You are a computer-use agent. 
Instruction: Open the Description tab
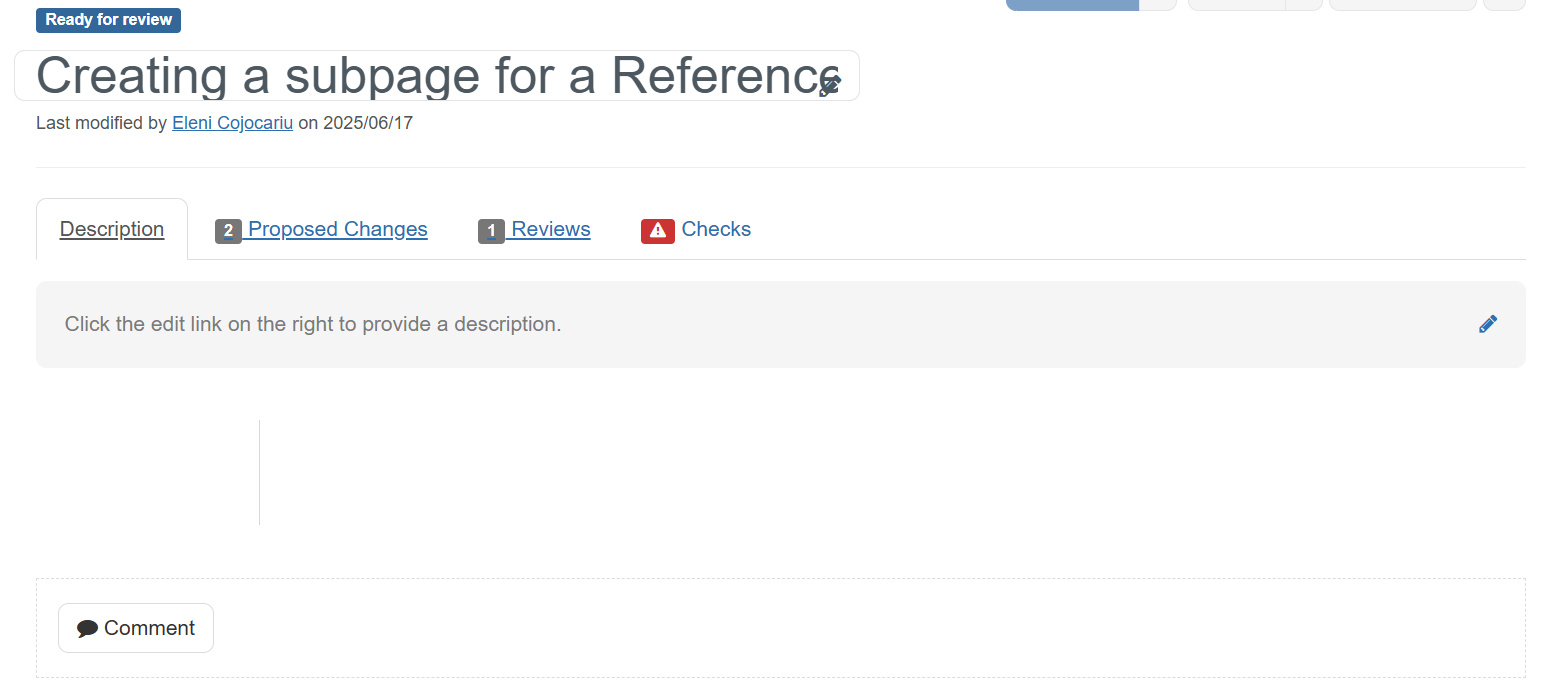pyautogui.click(x=112, y=229)
